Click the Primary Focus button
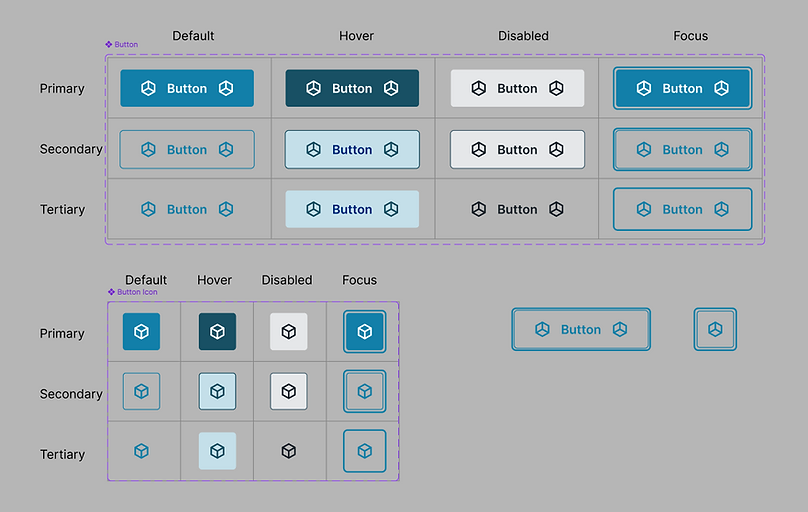Viewport: 808px width, 512px height. 682,88
